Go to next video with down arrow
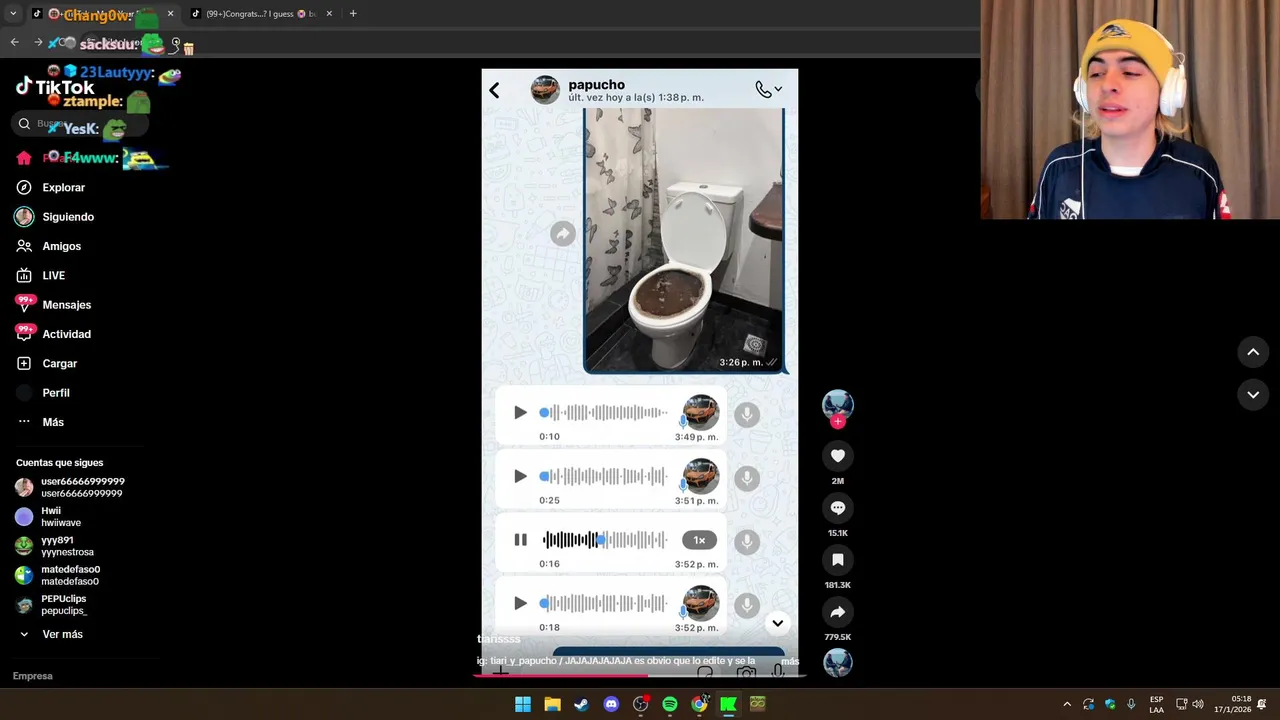The width and height of the screenshot is (1280, 720). tap(1253, 394)
